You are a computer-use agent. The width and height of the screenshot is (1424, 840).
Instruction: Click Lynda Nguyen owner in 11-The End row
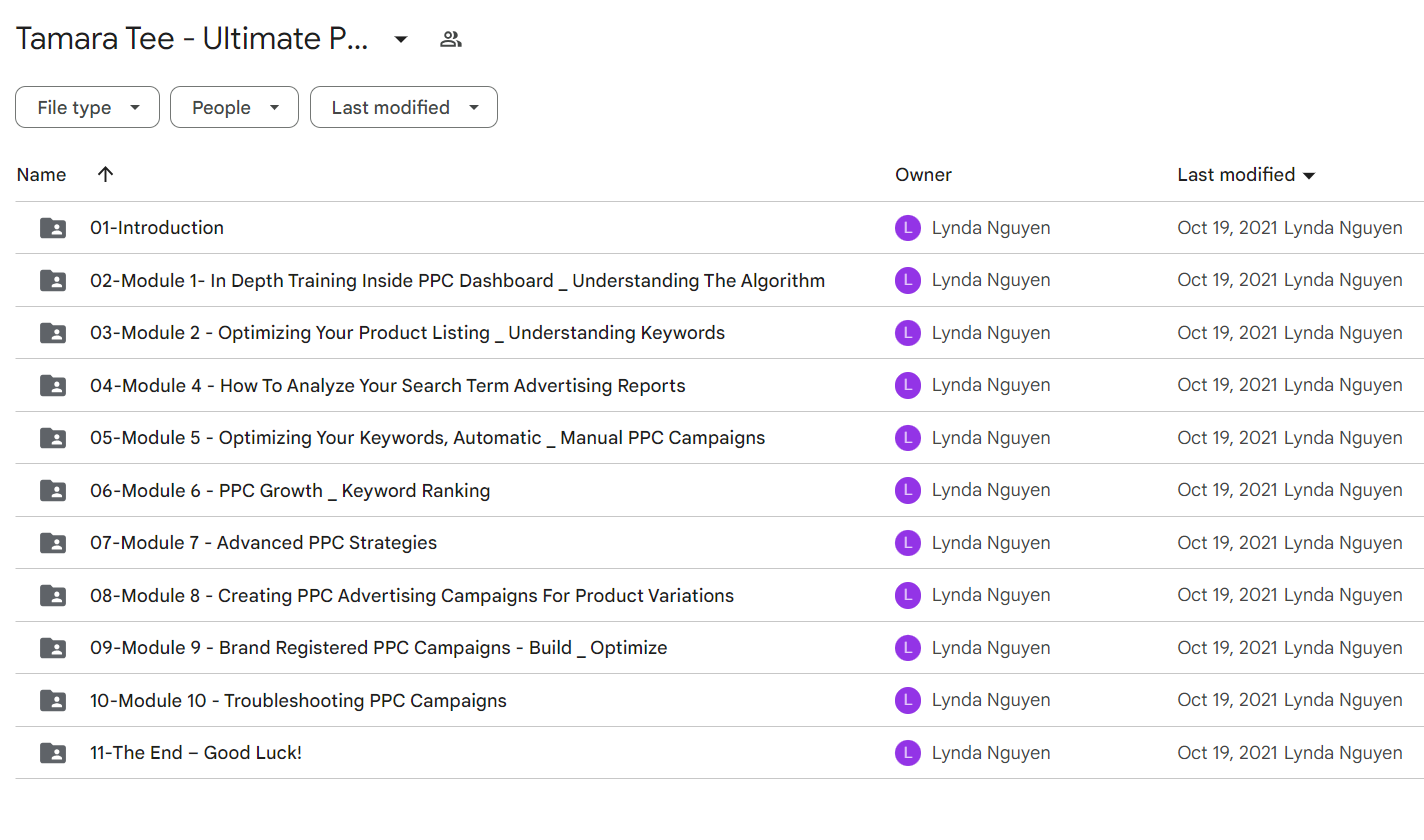point(991,753)
